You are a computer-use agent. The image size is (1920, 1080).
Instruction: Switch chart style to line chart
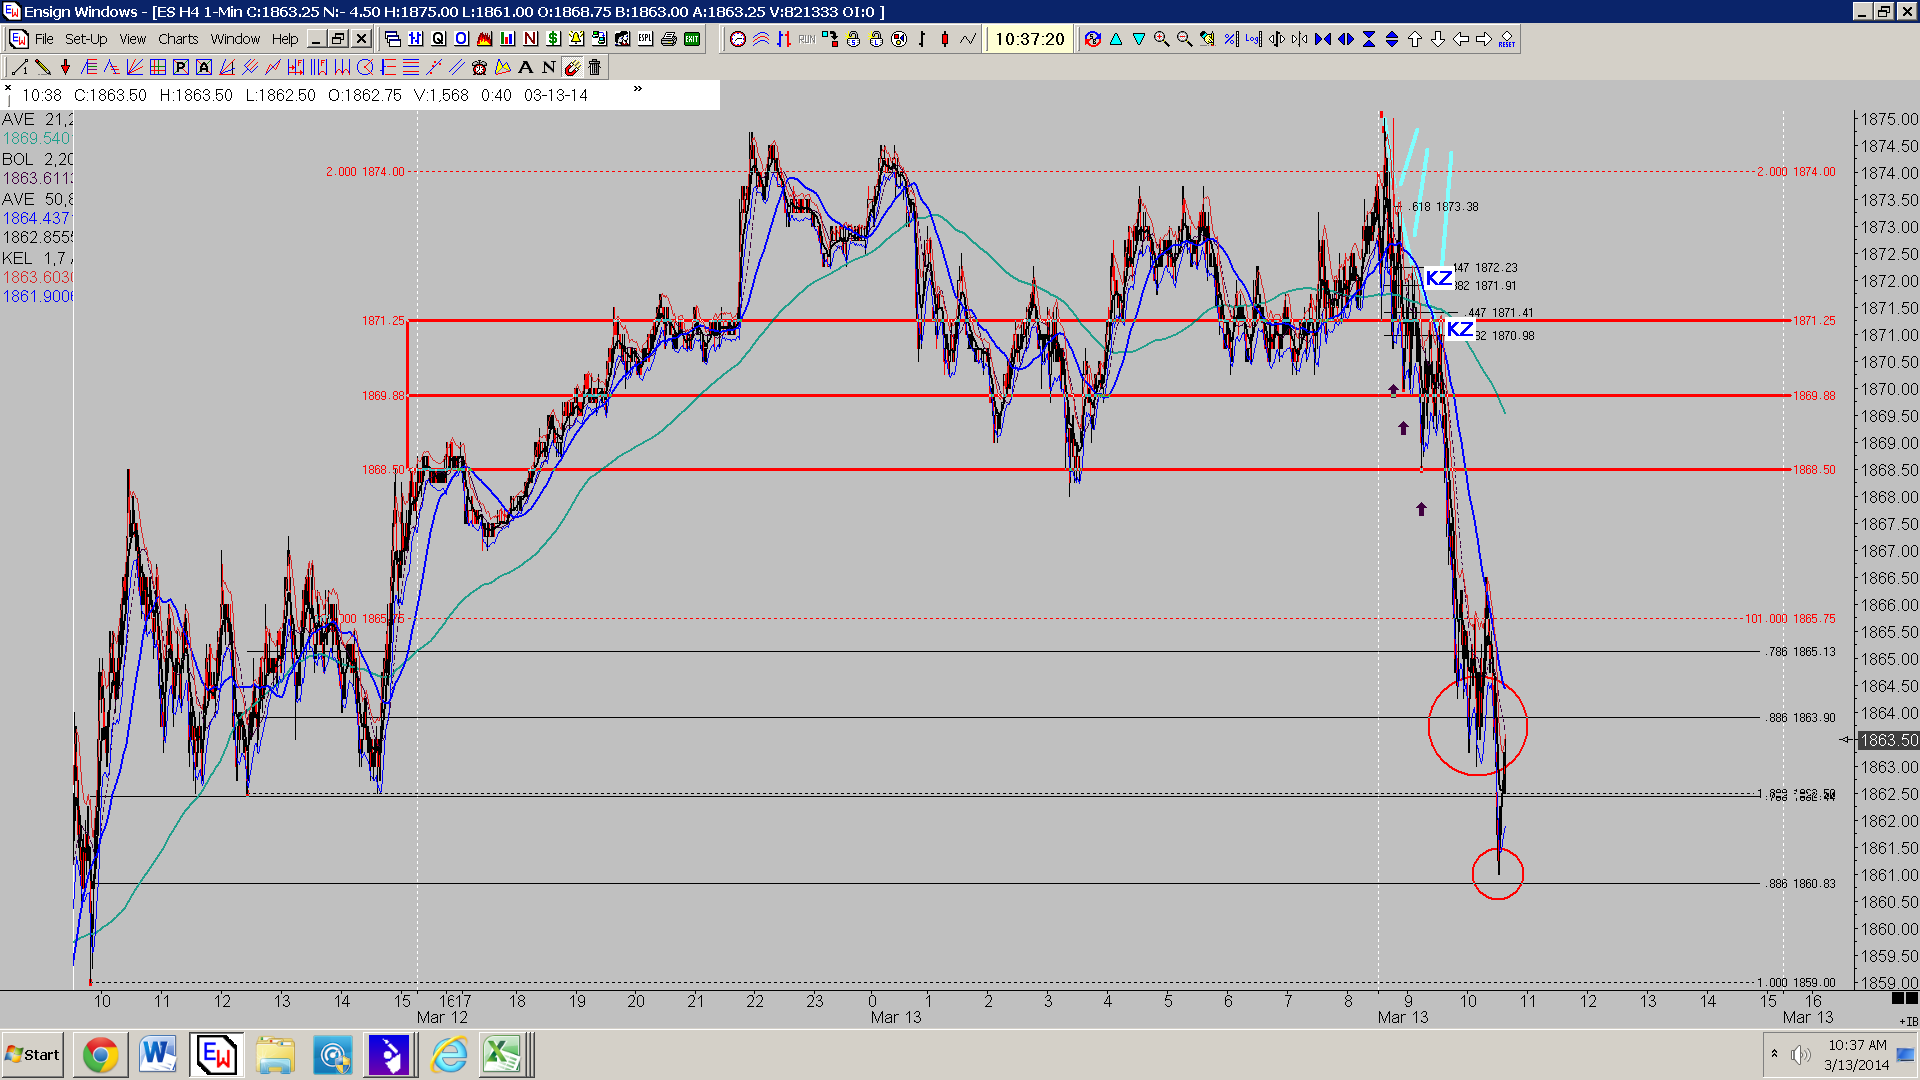click(x=968, y=39)
